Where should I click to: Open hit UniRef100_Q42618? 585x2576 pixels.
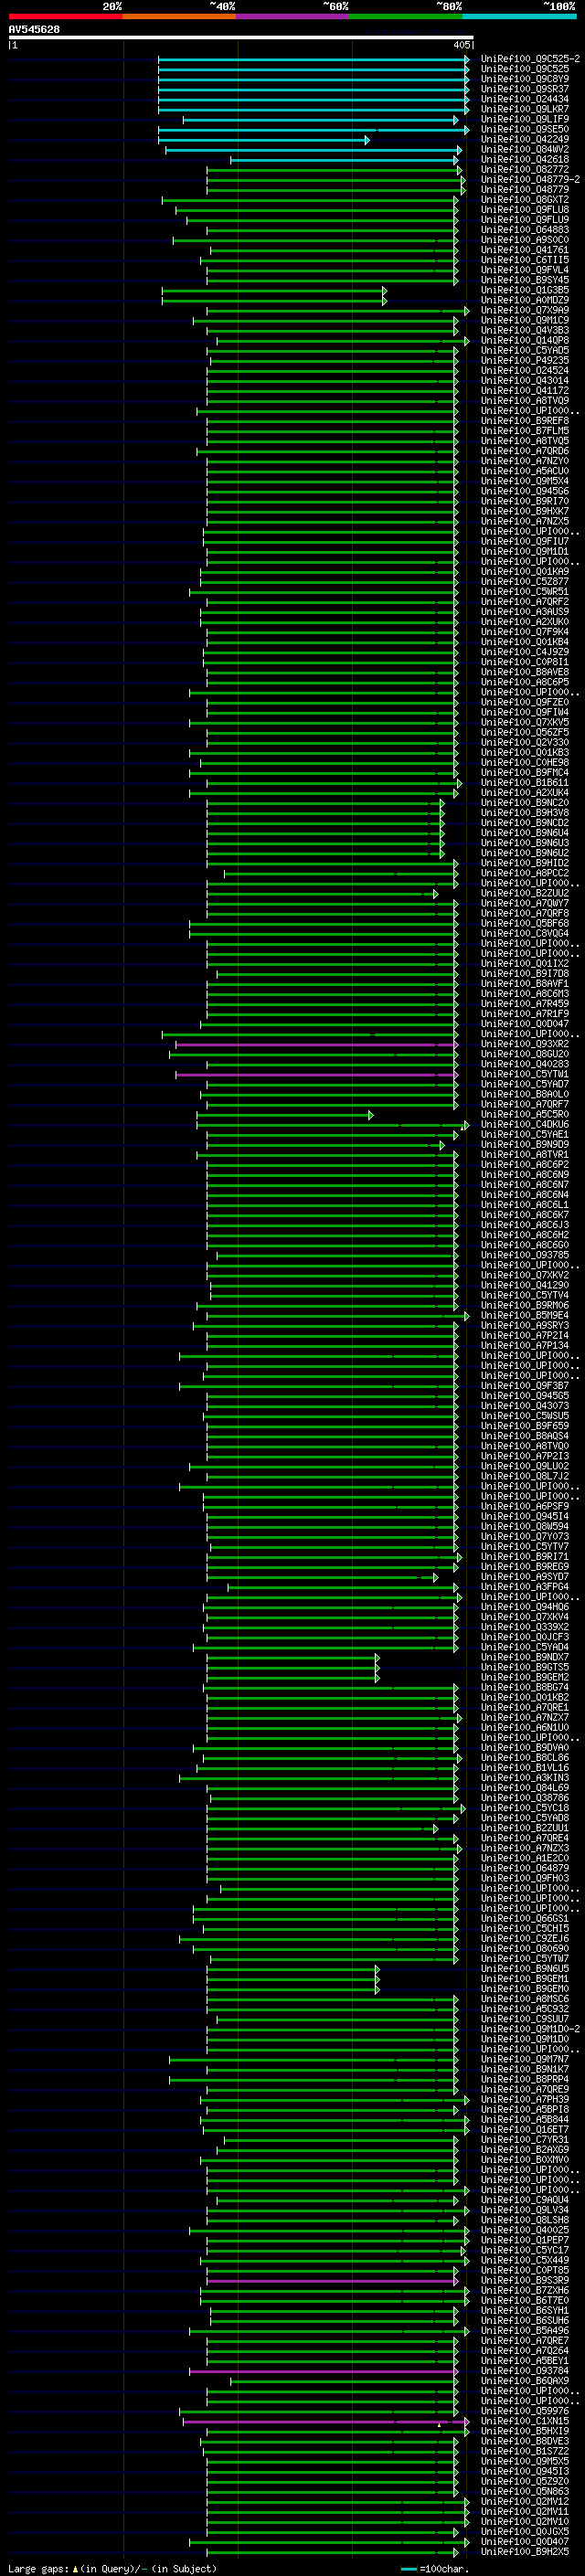point(525,159)
